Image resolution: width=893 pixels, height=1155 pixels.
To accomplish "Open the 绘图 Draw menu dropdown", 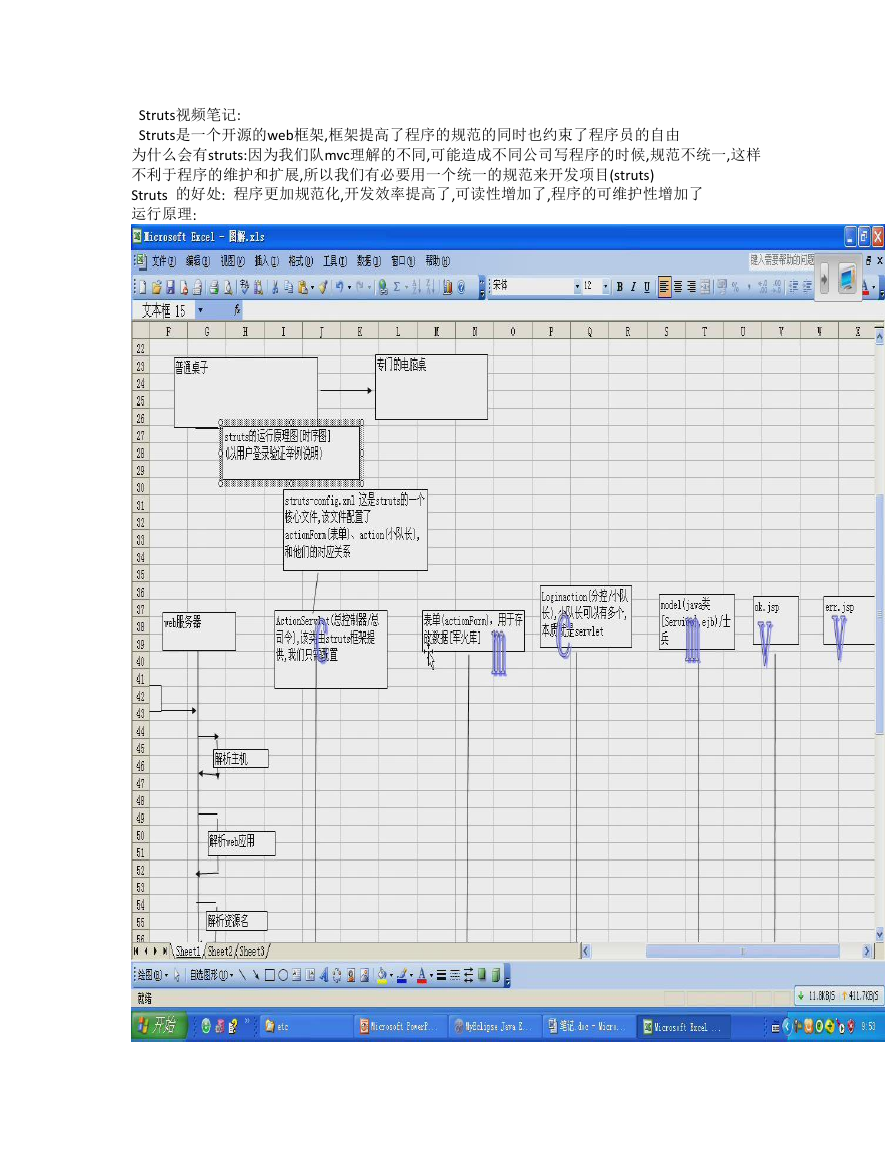I will [x=153, y=975].
